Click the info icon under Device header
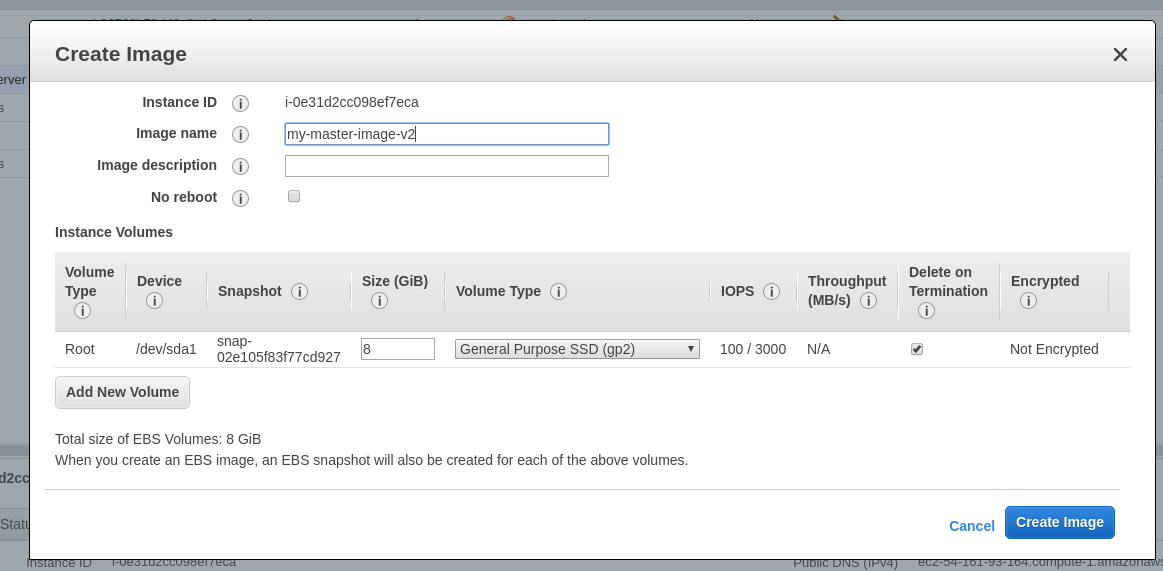The image size is (1163, 571). point(154,301)
